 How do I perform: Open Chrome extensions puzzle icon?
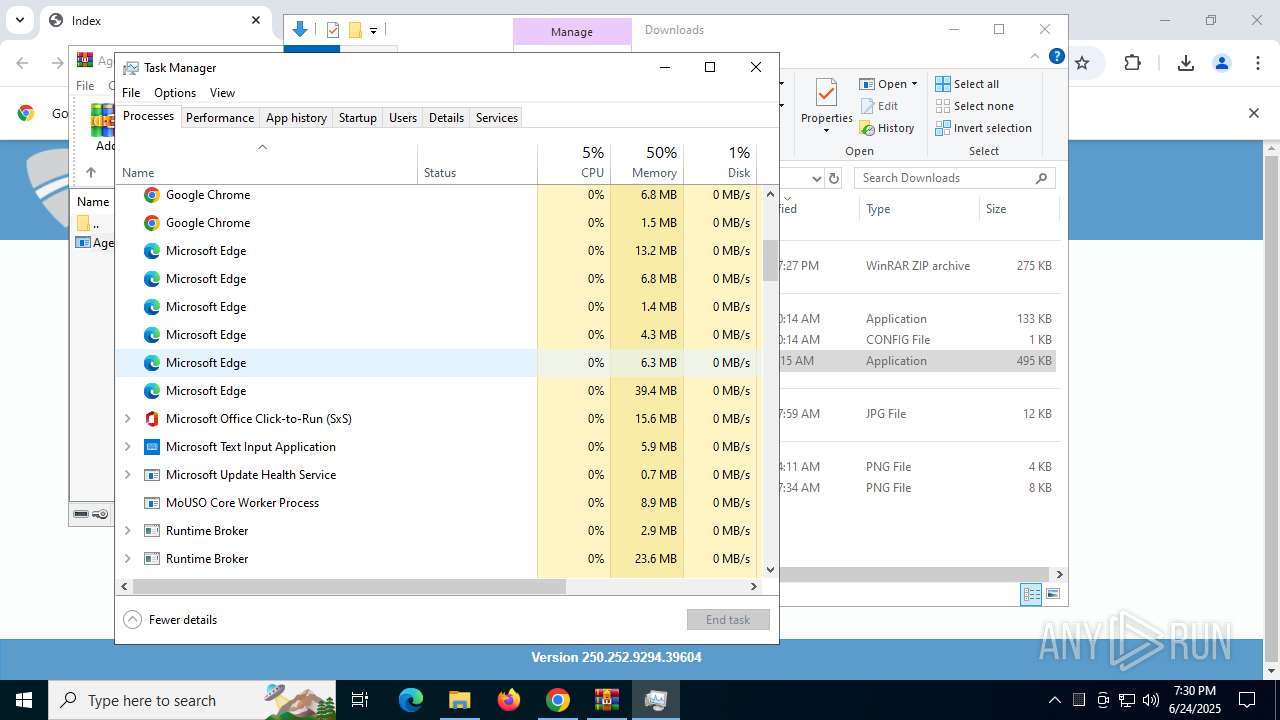click(1132, 63)
